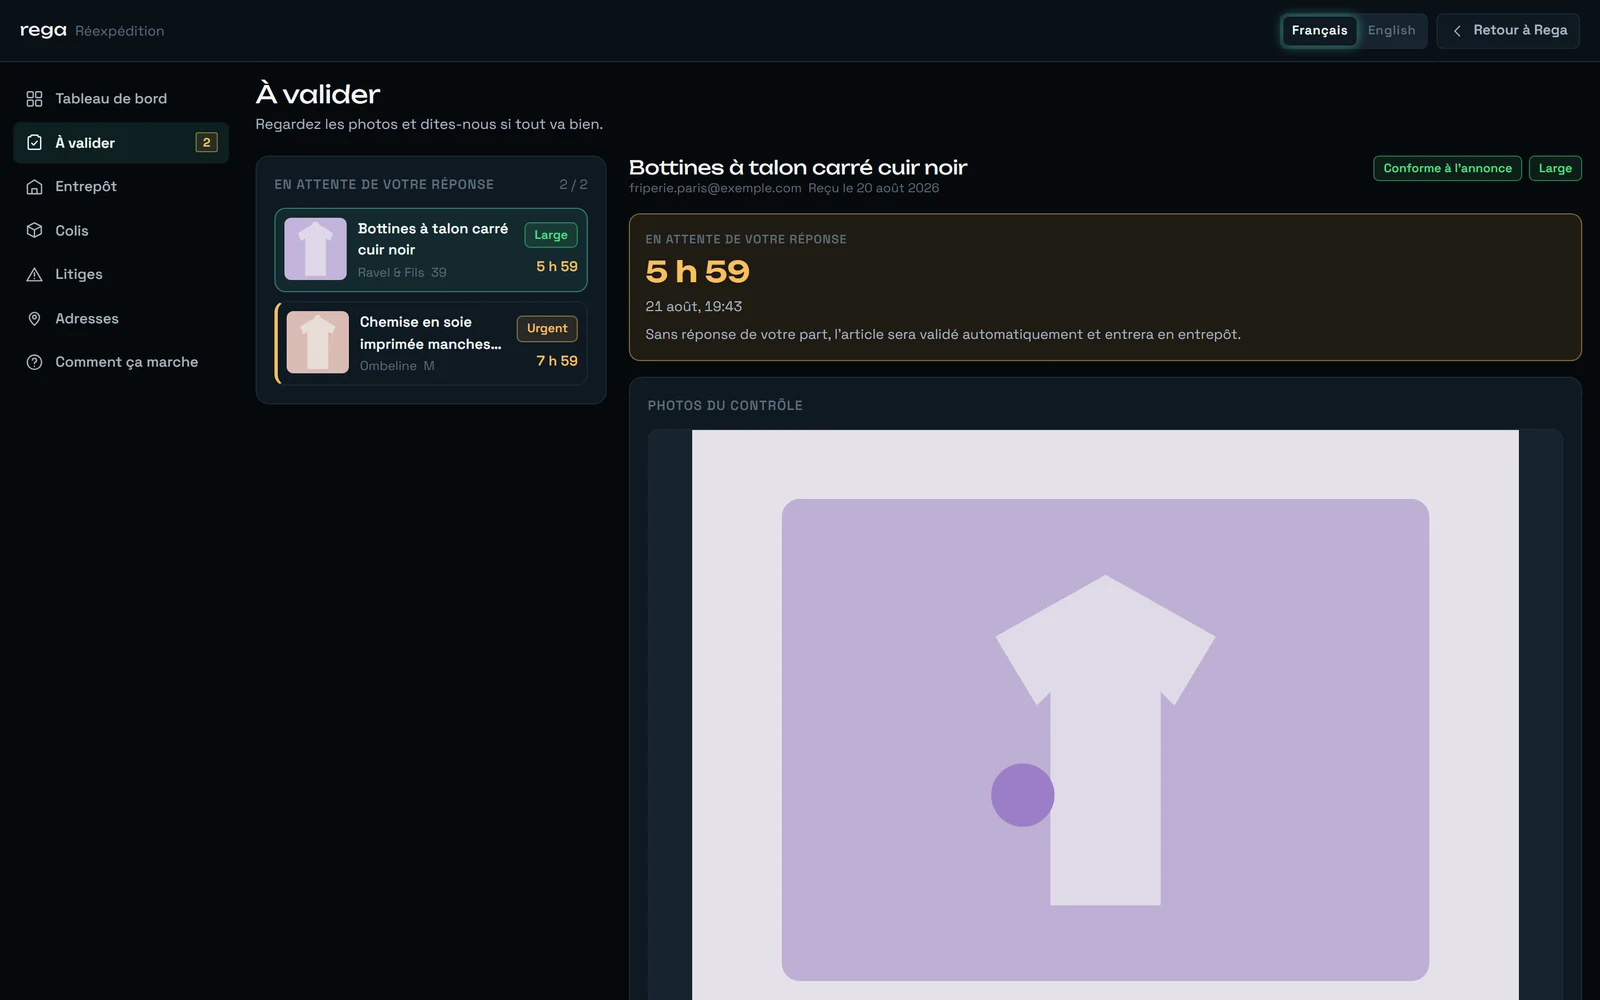Open the Litiges page
Image resolution: width=1600 pixels, height=1000 pixels.
coord(121,275)
